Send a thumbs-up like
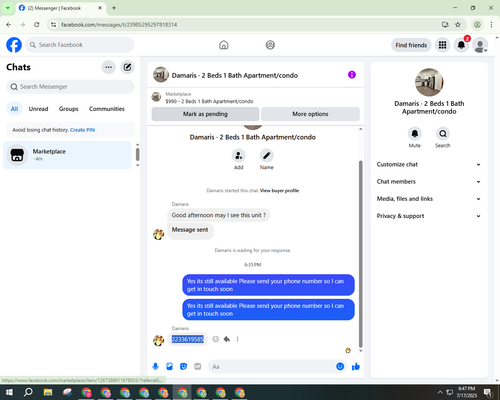500x400 pixels. 356,367
